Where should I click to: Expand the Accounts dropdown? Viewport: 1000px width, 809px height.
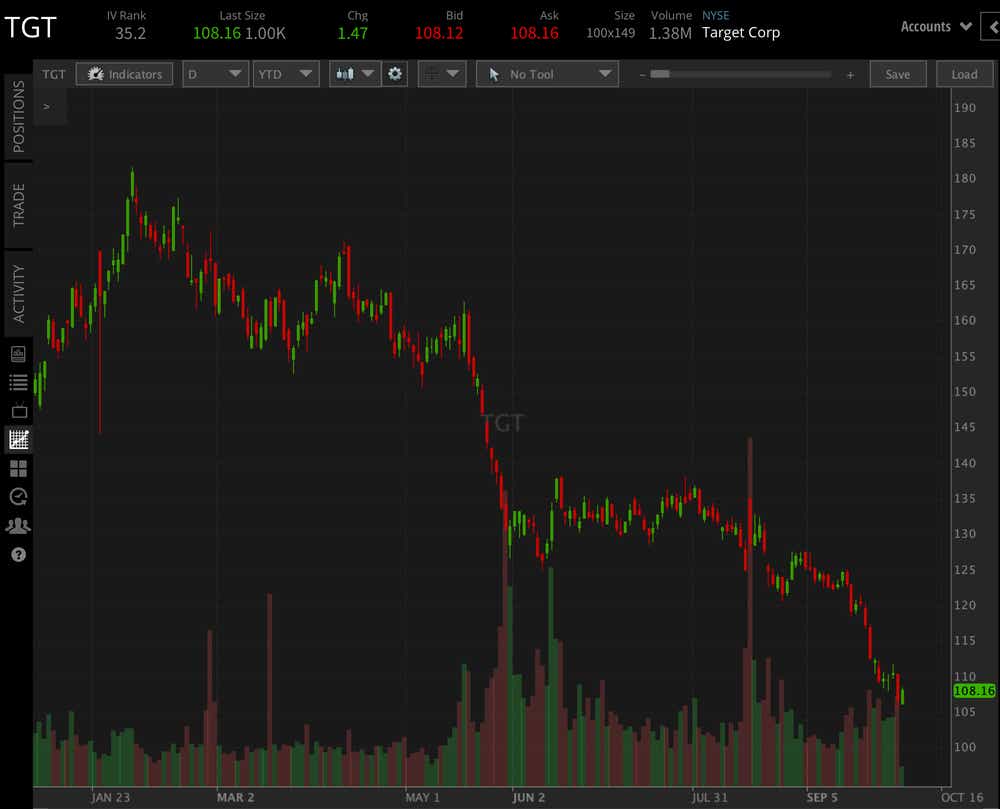936,27
